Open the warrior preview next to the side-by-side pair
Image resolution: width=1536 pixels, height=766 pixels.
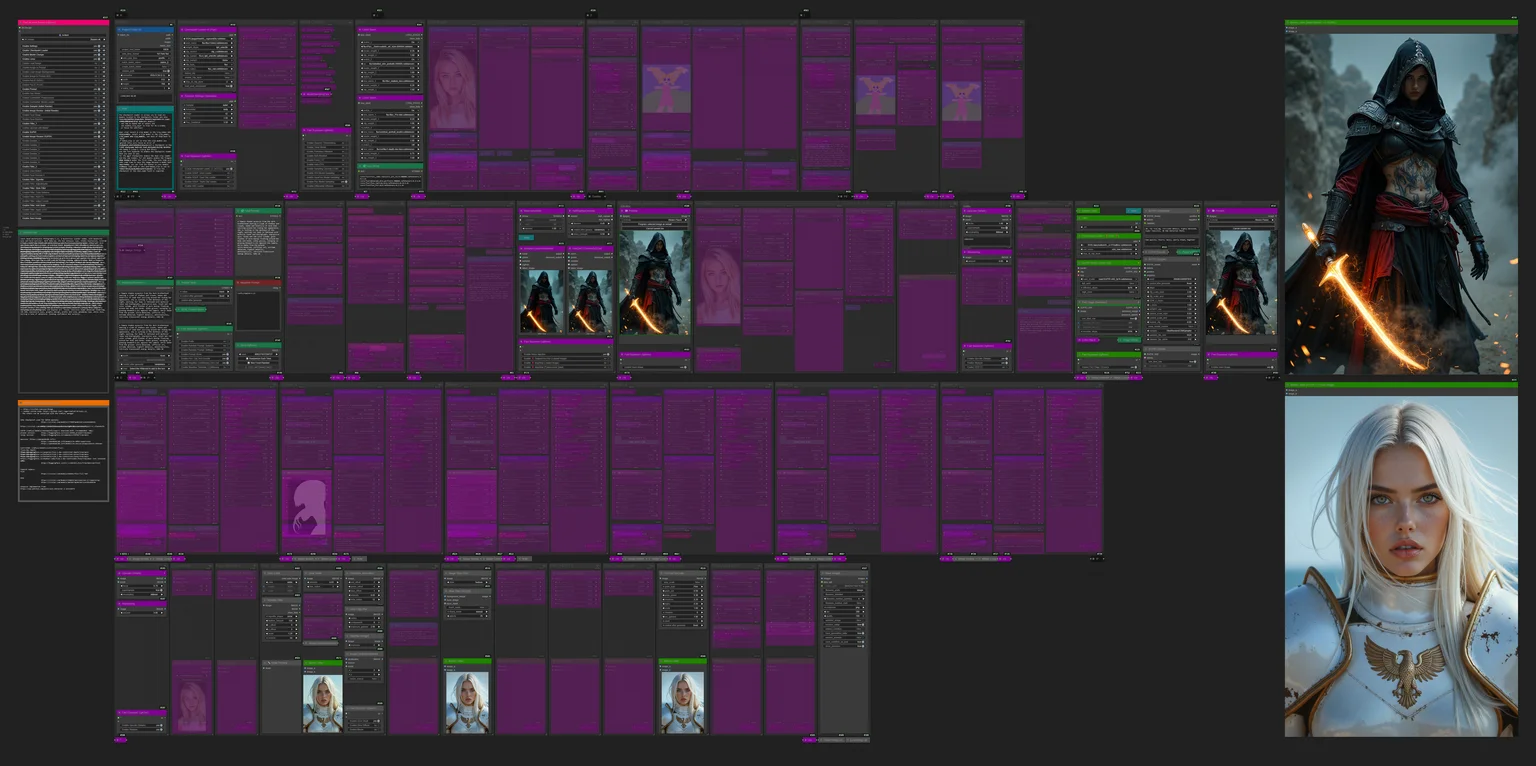pyautogui.click(x=654, y=283)
